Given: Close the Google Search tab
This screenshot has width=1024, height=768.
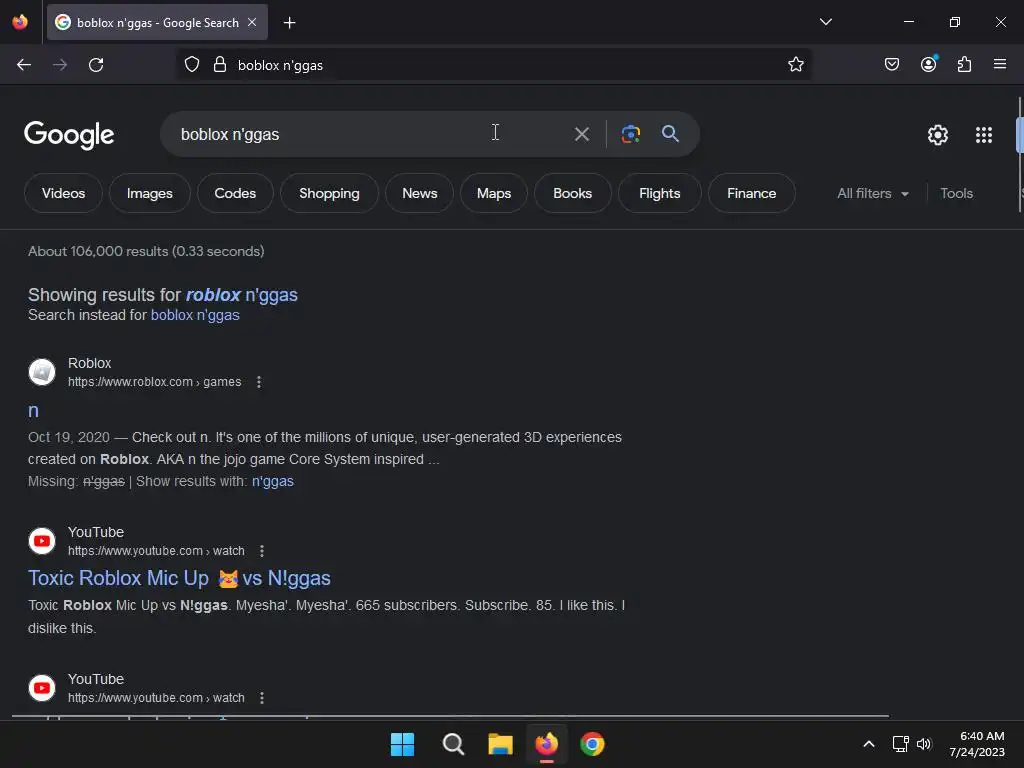Looking at the screenshot, I should pos(252,22).
